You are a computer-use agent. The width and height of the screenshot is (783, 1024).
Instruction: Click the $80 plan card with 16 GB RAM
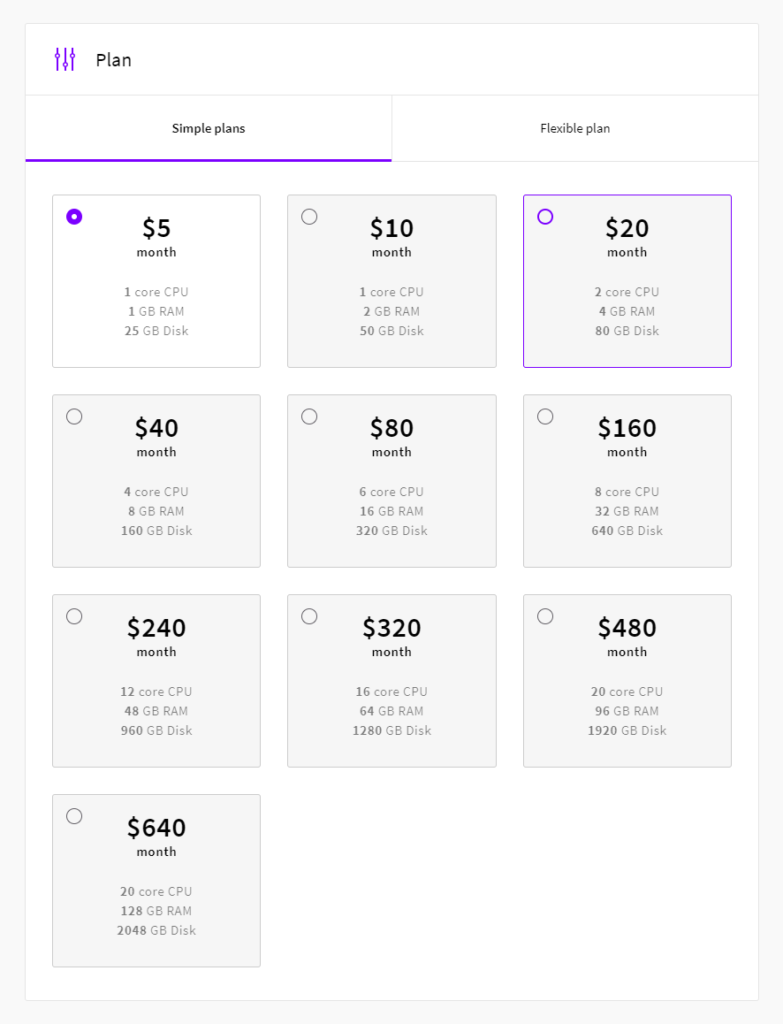tap(392, 481)
